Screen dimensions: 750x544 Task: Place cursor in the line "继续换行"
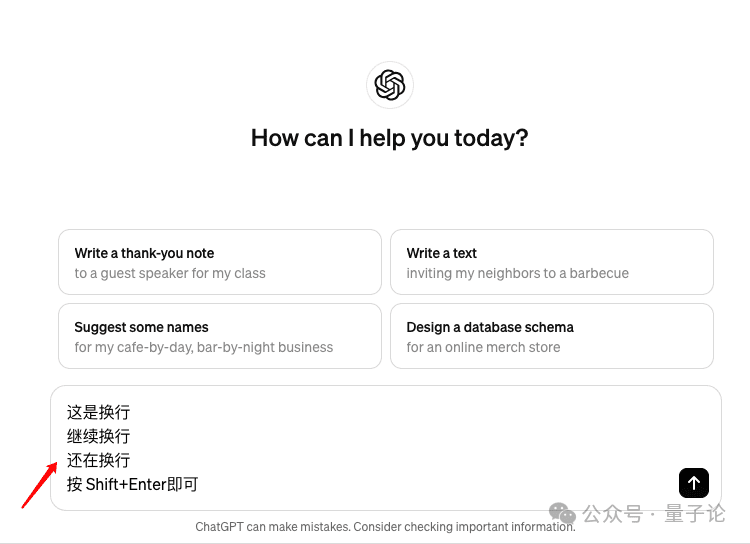click(99, 436)
